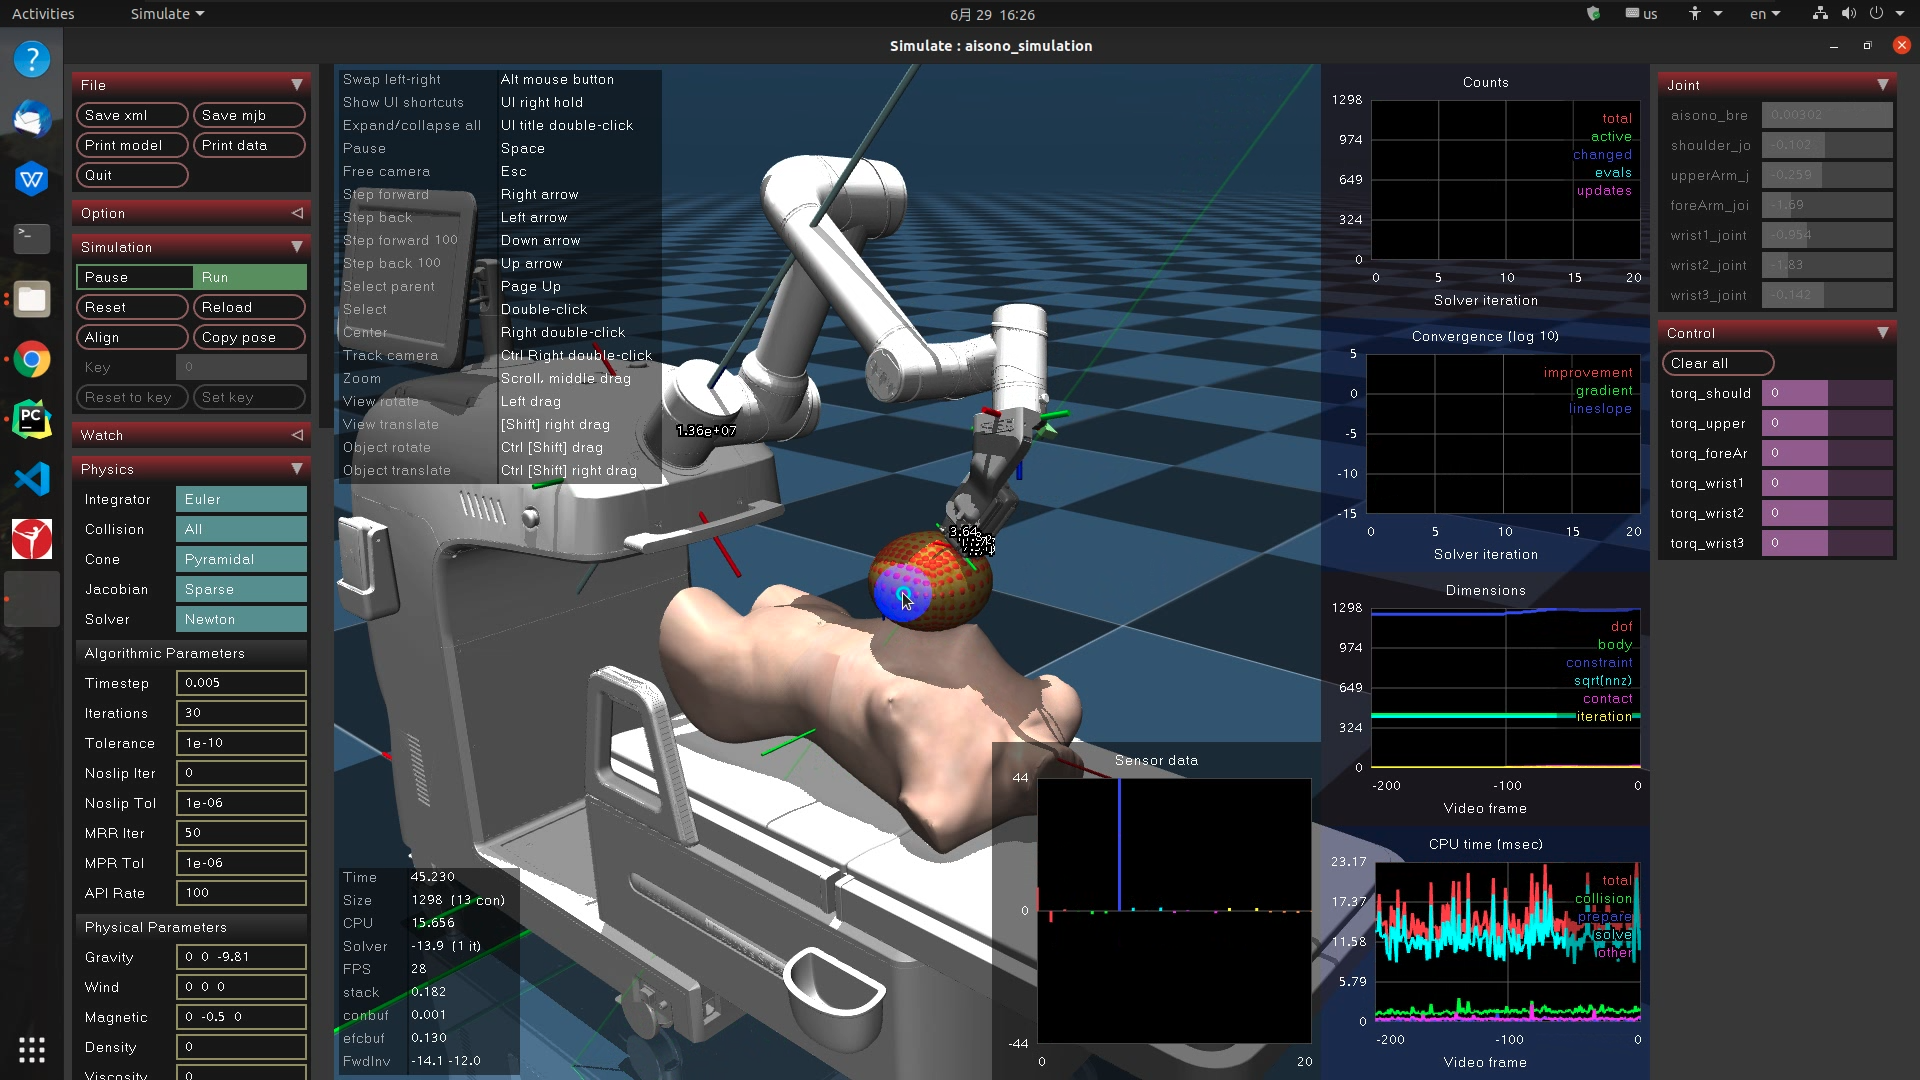Click the Algorithmic Parameters heading
Screen dimensions: 1920x1080
coord(191,653)
